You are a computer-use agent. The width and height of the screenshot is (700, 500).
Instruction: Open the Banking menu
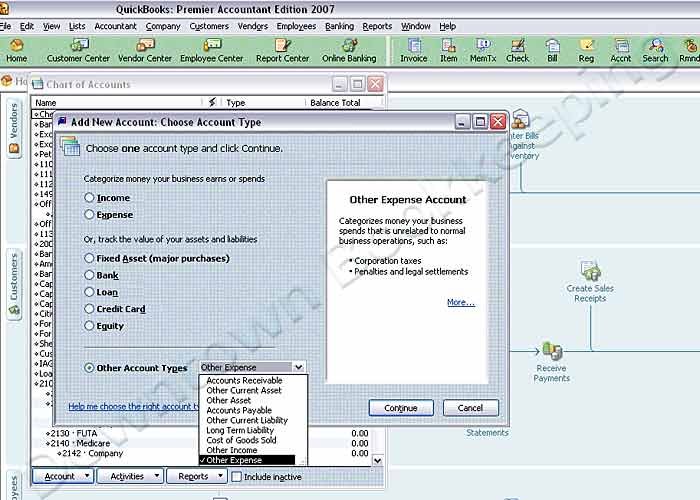tap(339, 26)
